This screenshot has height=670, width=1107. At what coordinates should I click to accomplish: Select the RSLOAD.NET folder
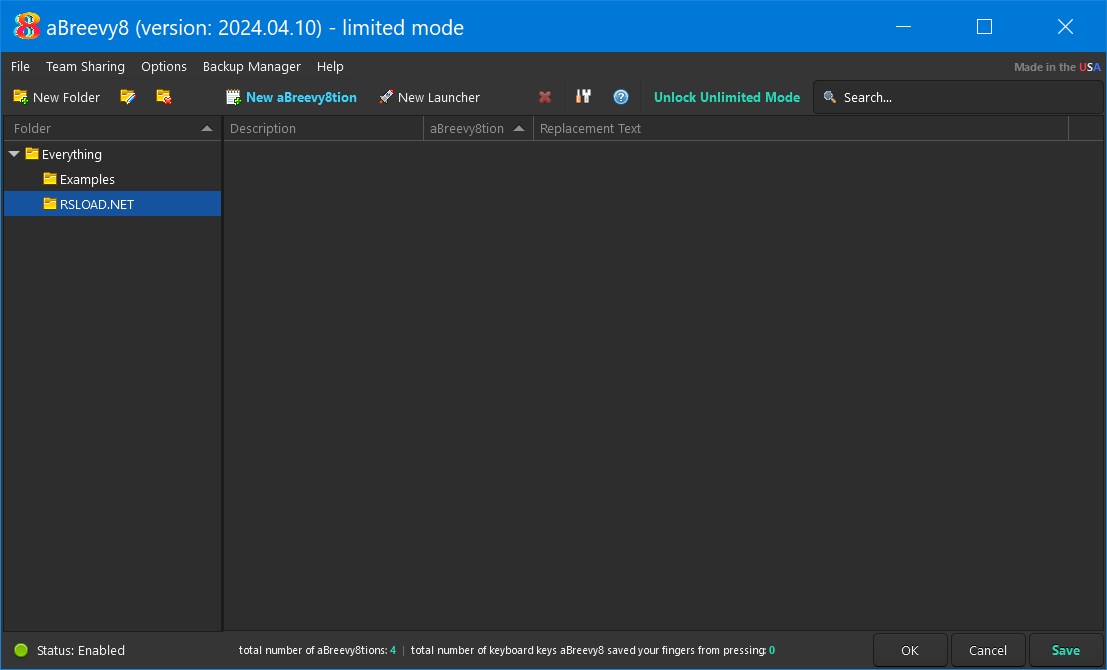pos(112,204)
